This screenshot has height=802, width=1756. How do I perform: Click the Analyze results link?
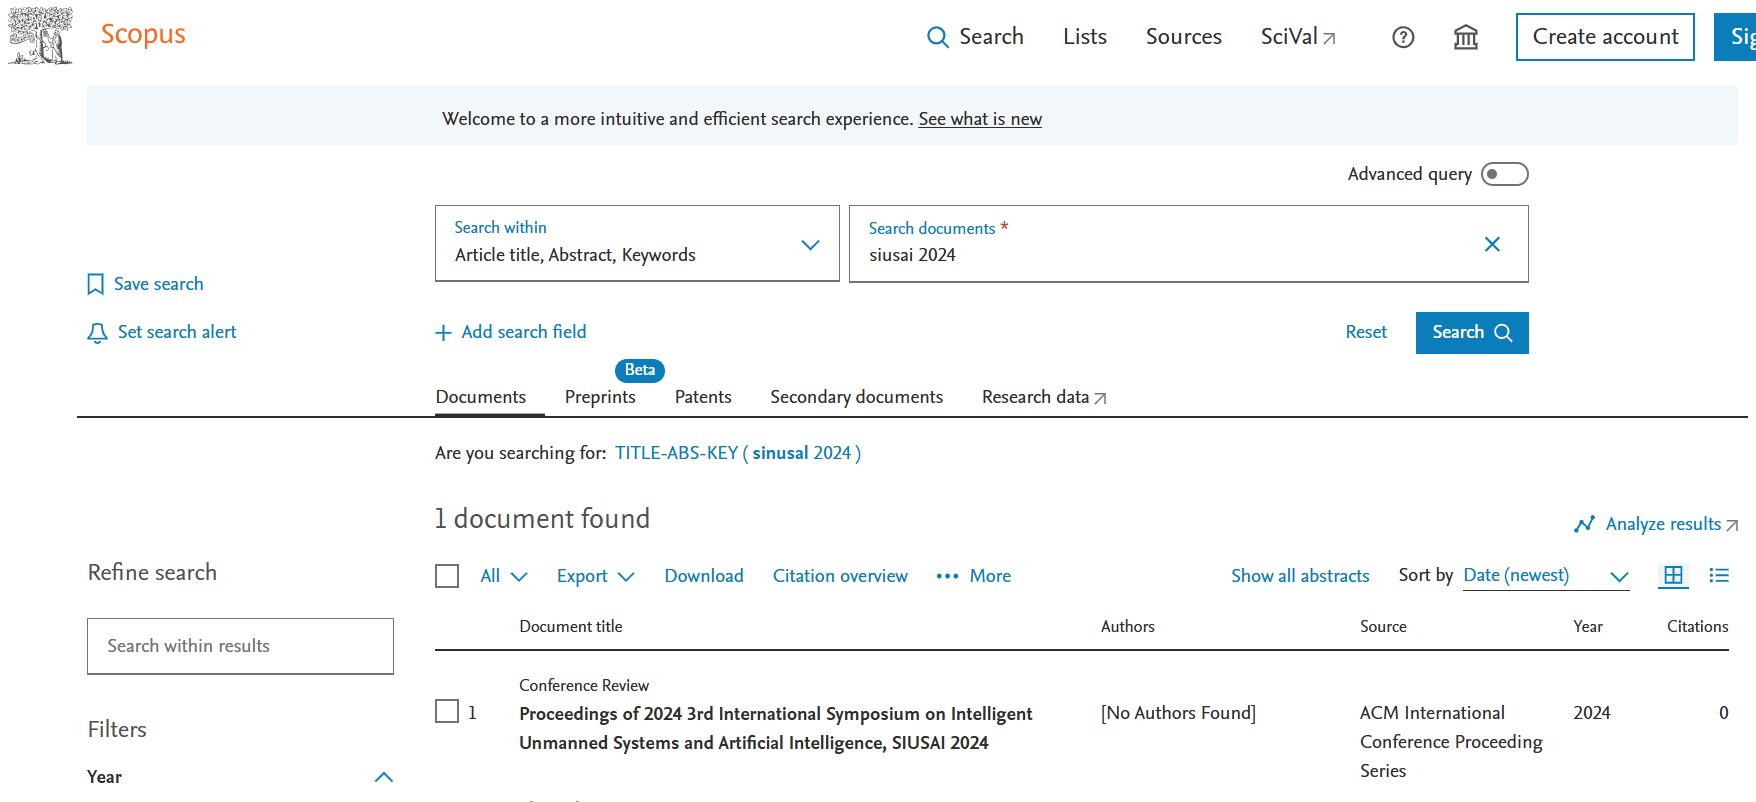coord(1664,524)
